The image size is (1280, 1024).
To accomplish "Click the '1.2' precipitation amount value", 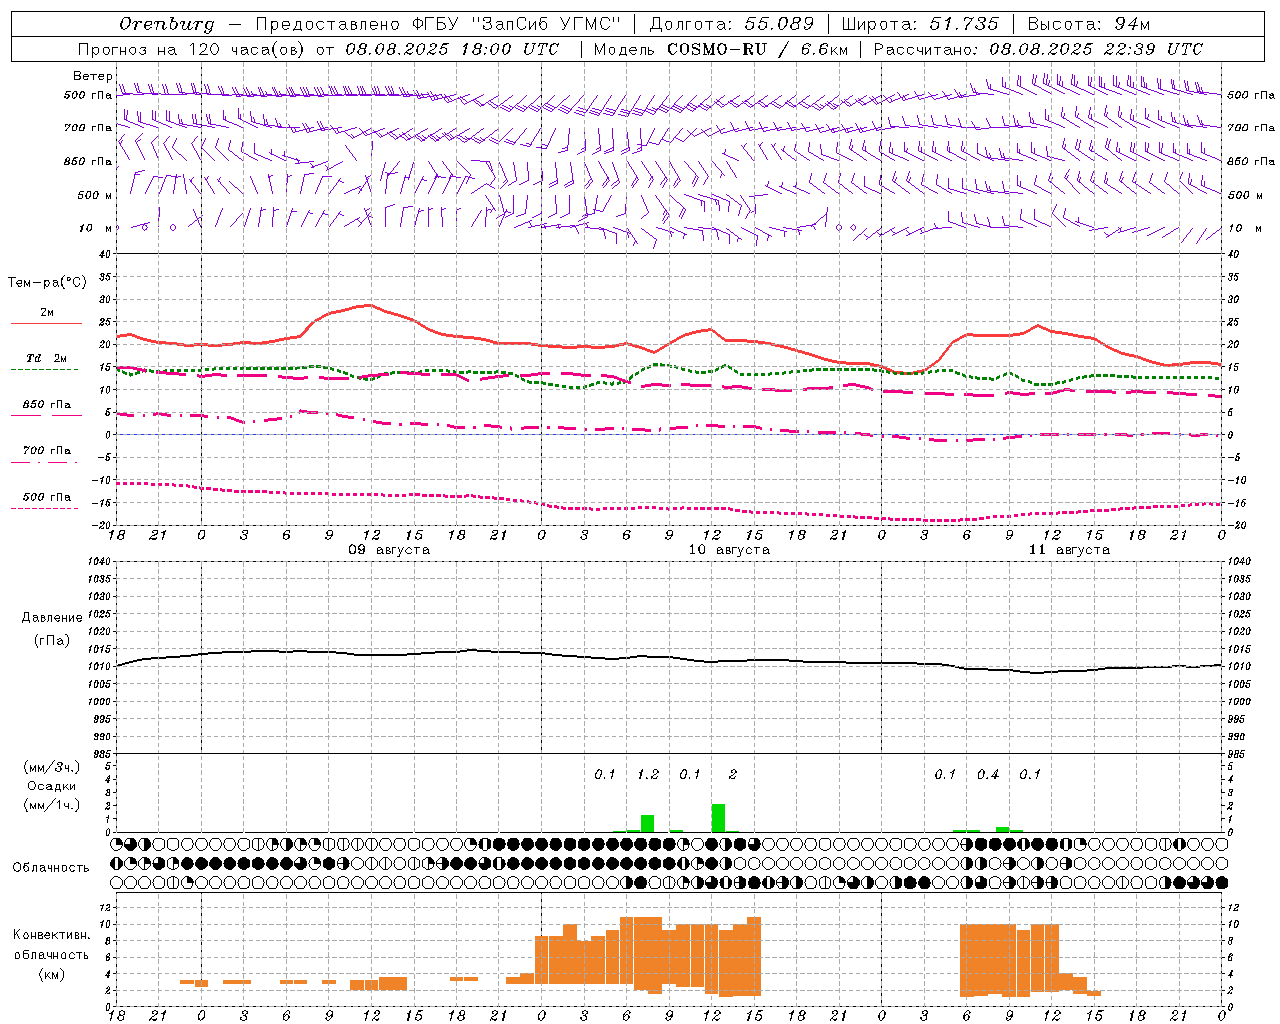I will point(648,775).
